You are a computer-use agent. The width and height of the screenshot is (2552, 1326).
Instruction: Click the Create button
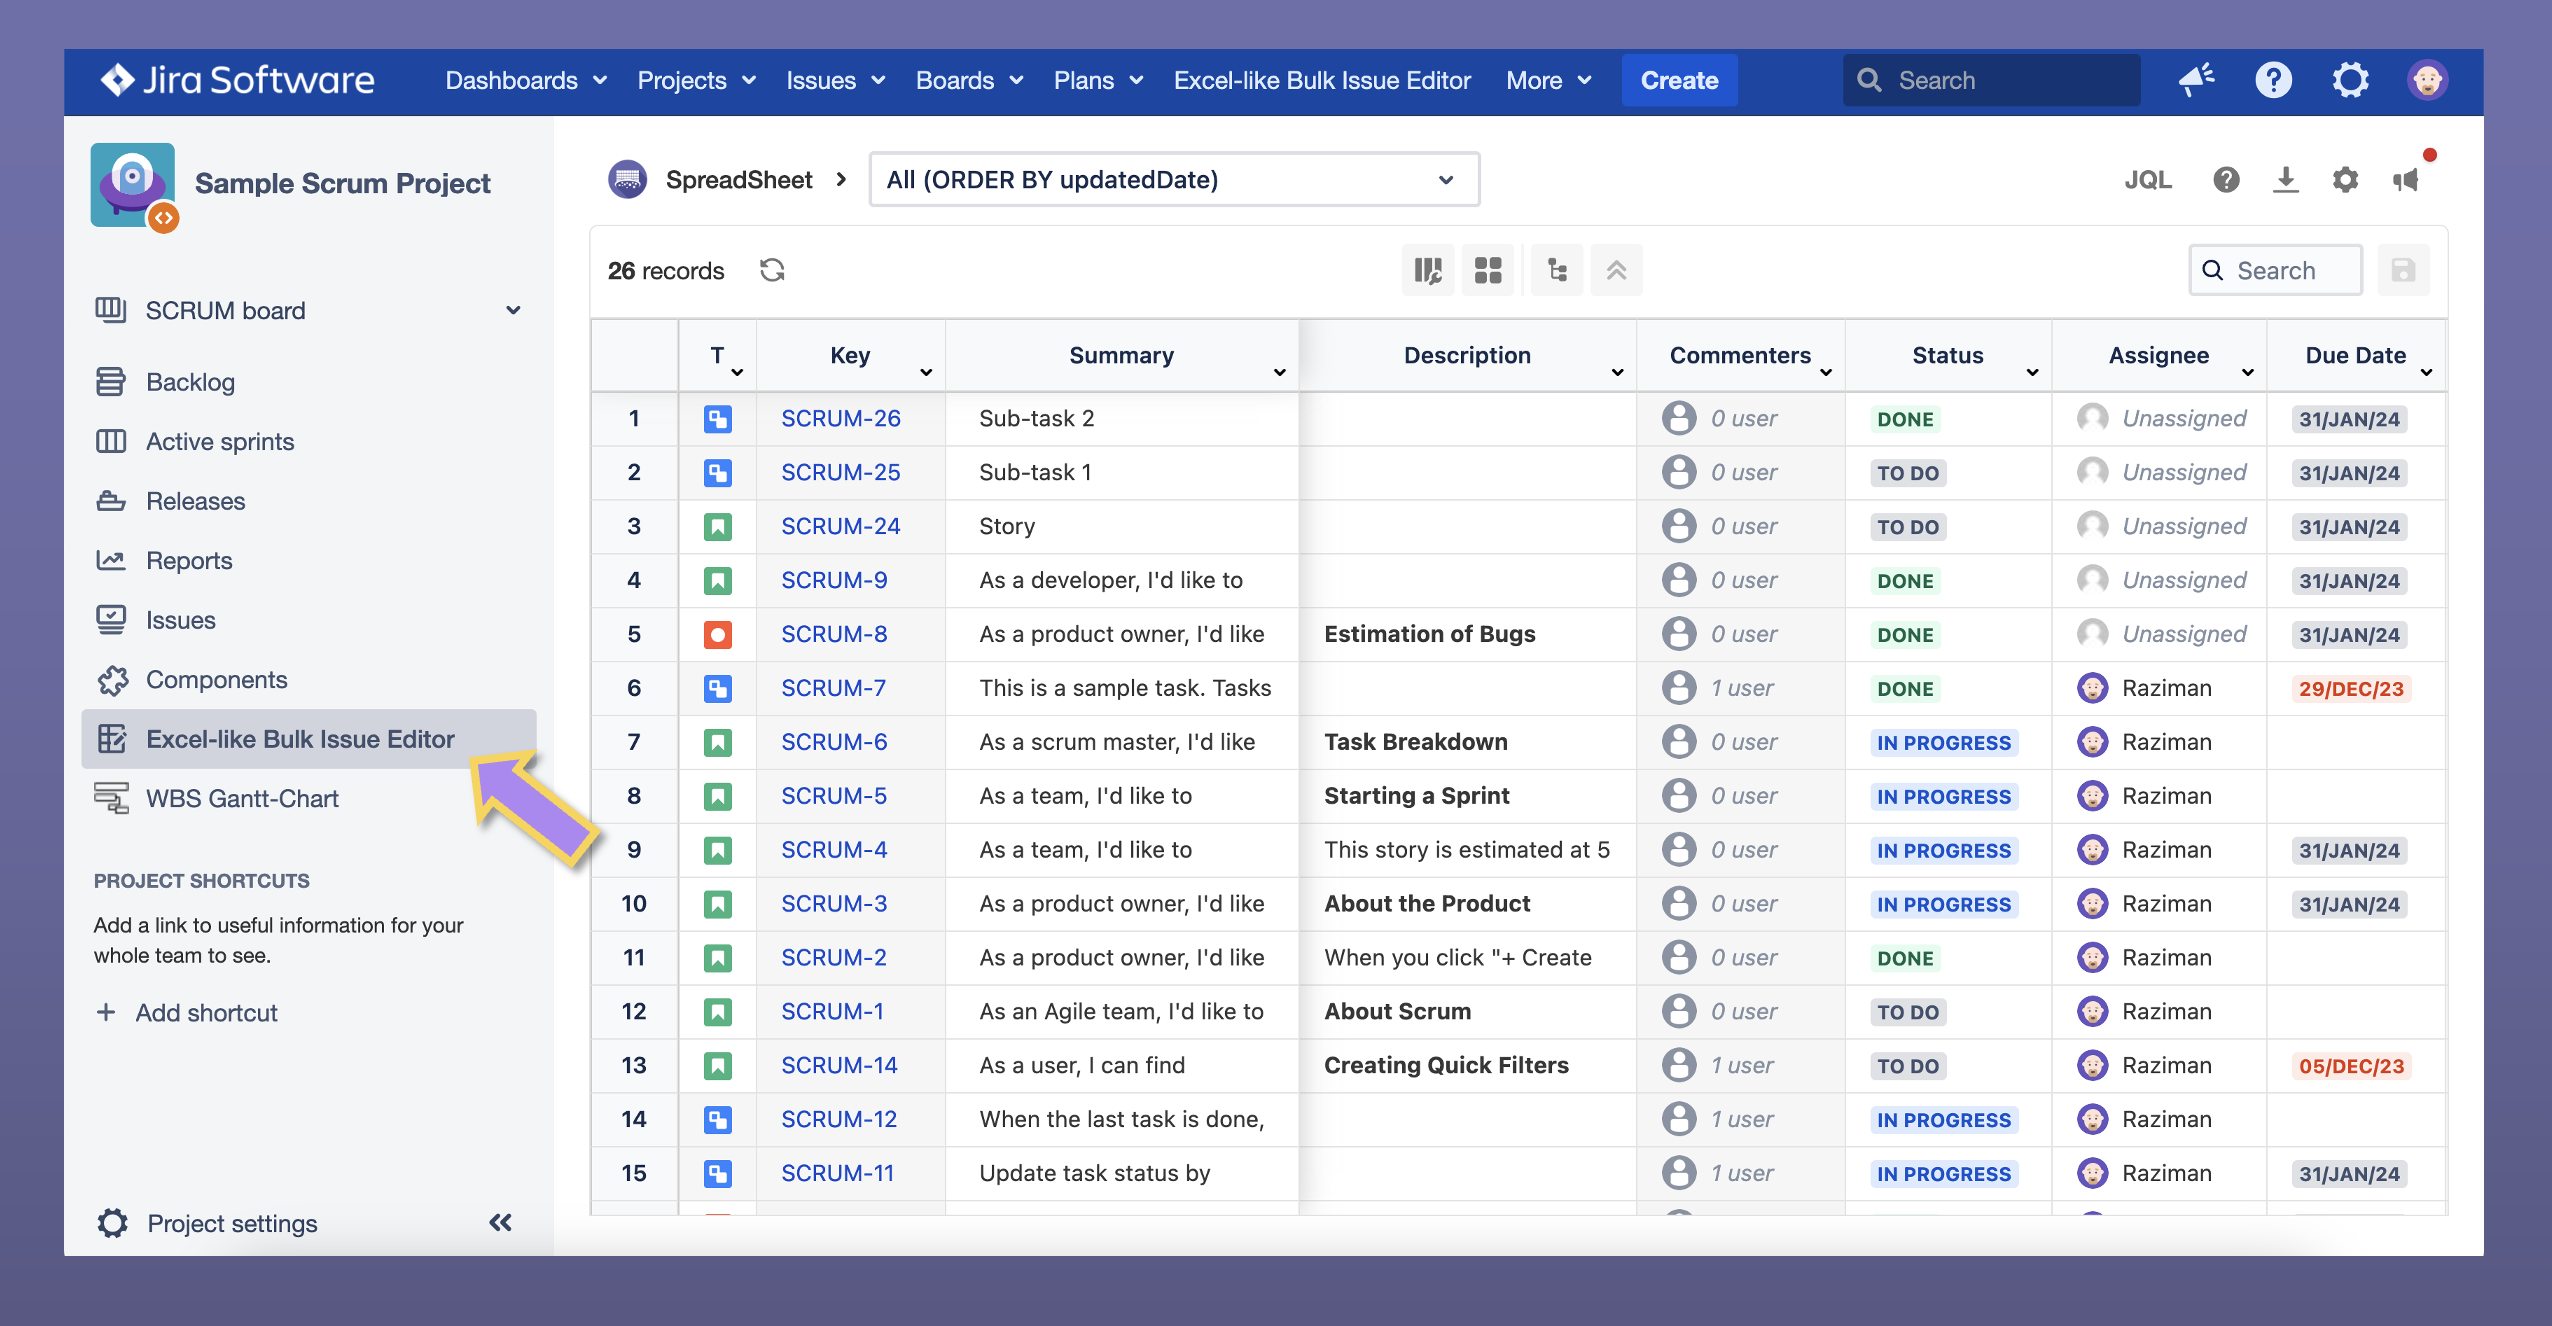(x=1678, y=80)
